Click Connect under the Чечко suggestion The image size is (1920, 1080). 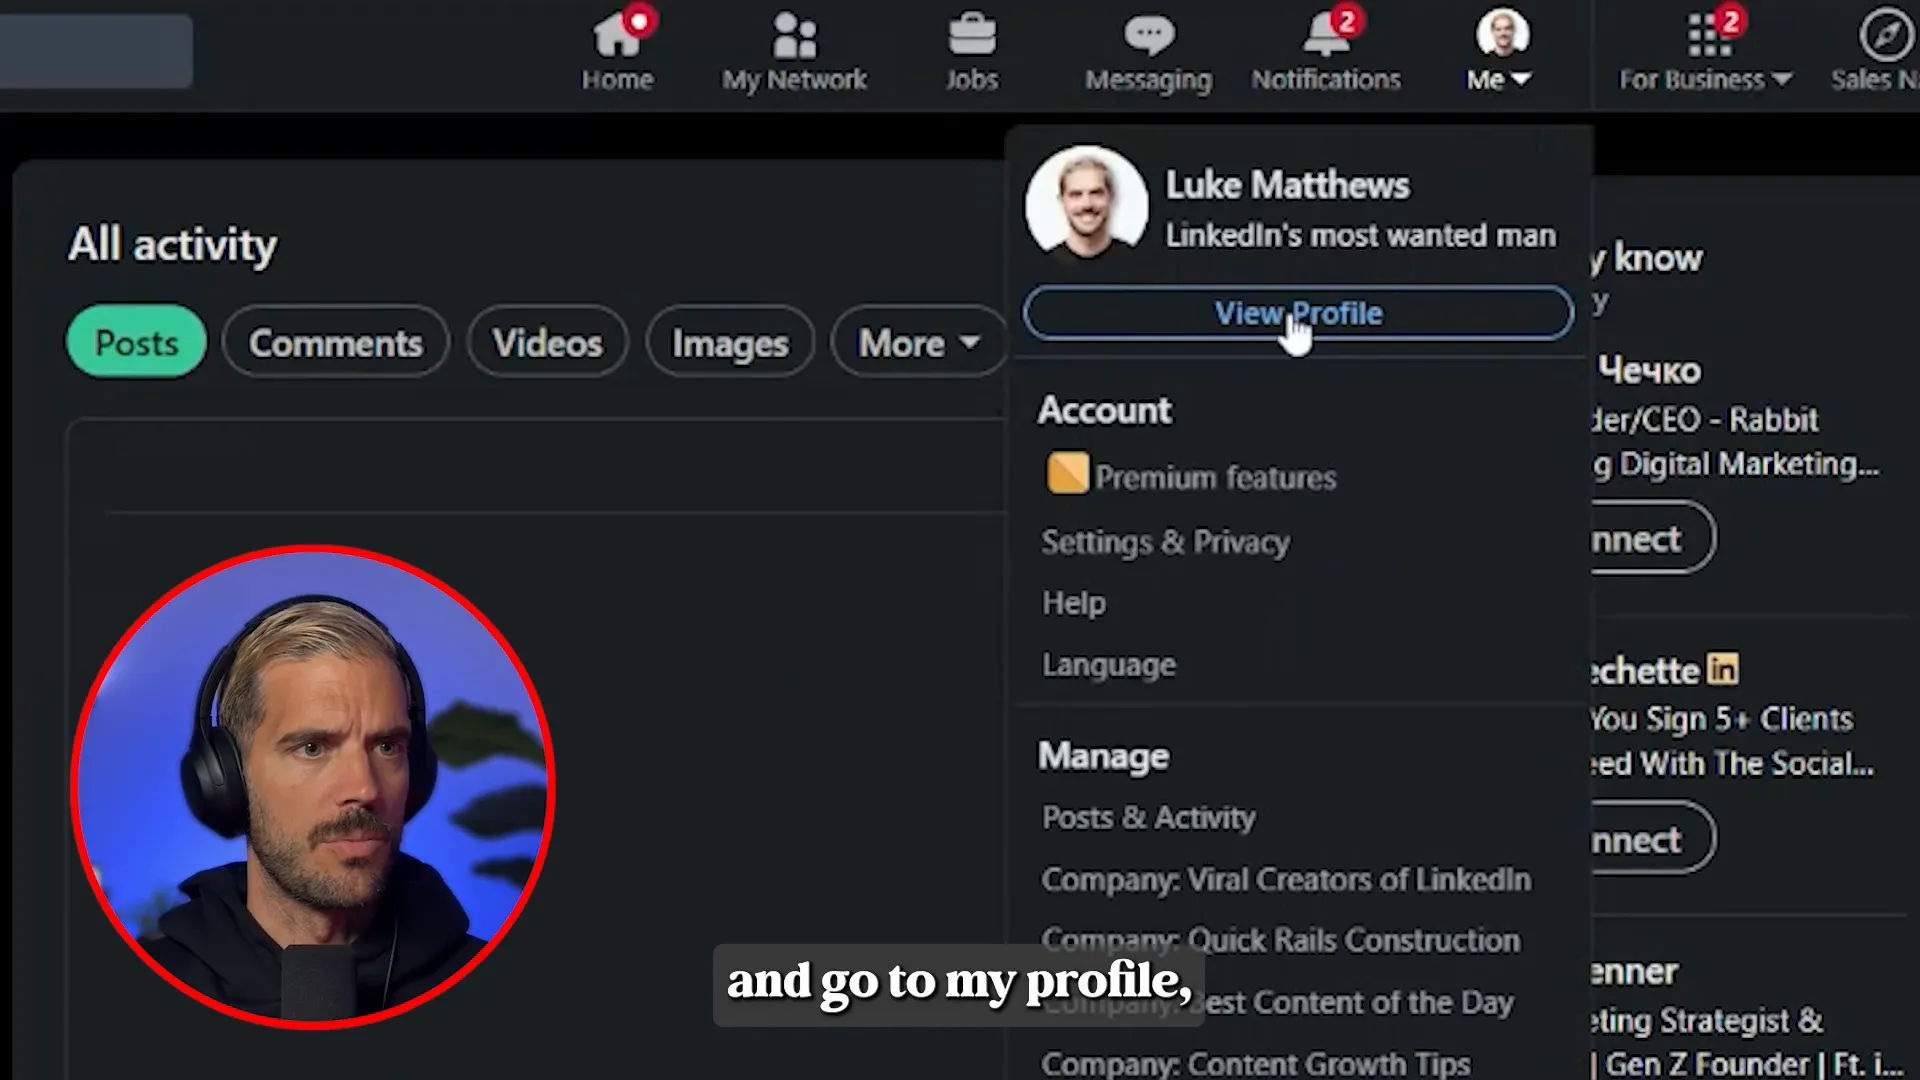[1652, 538]
